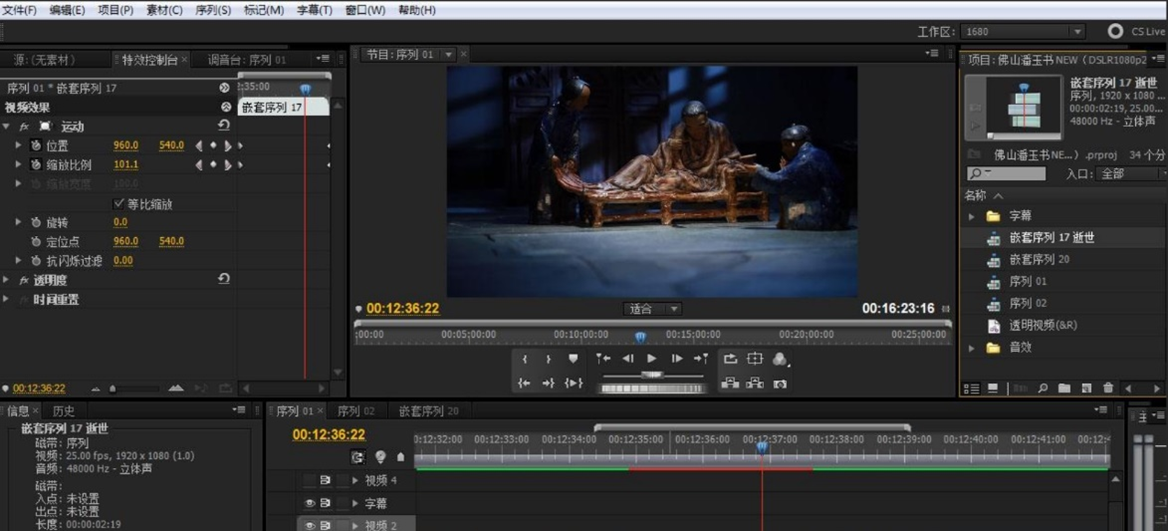
Task: Delete selected item with trash icon
Action: 1108,388
